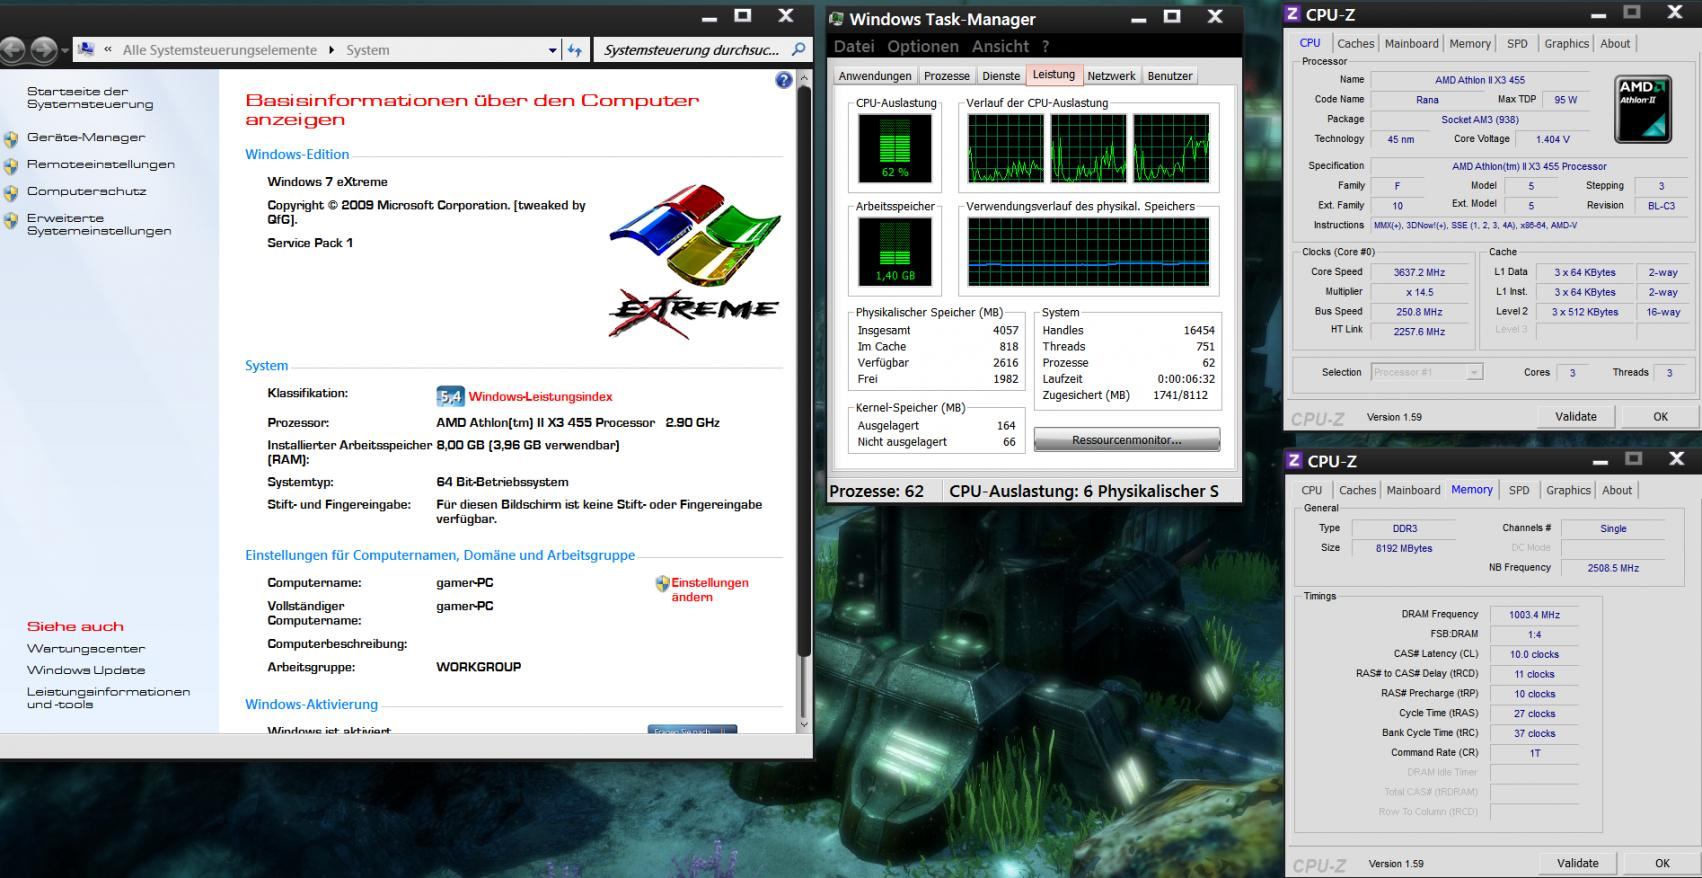Open the address bar history dropdown arrow
This screenshot has height=878, width=1702.
coord(552,50)
